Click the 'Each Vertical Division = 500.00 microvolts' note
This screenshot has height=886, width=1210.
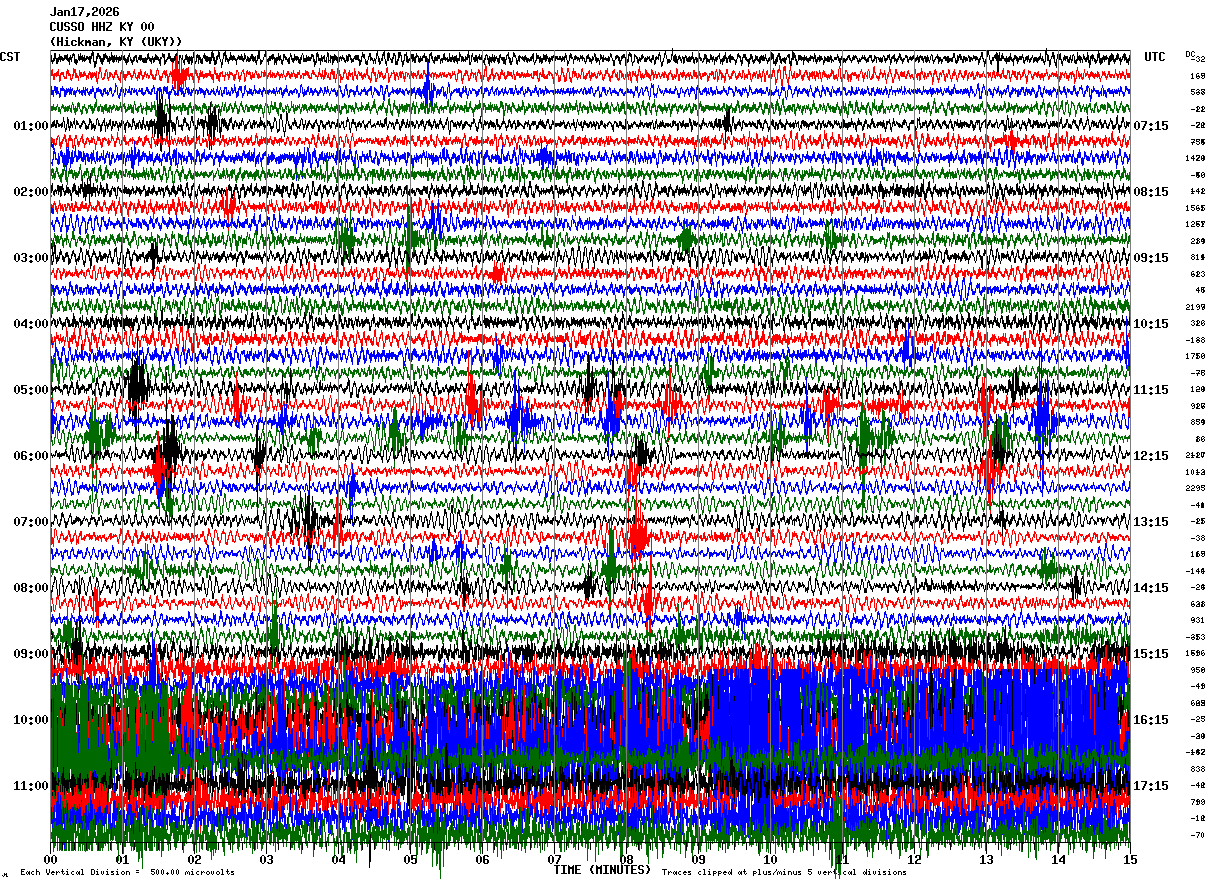click(x=128, y=873)
